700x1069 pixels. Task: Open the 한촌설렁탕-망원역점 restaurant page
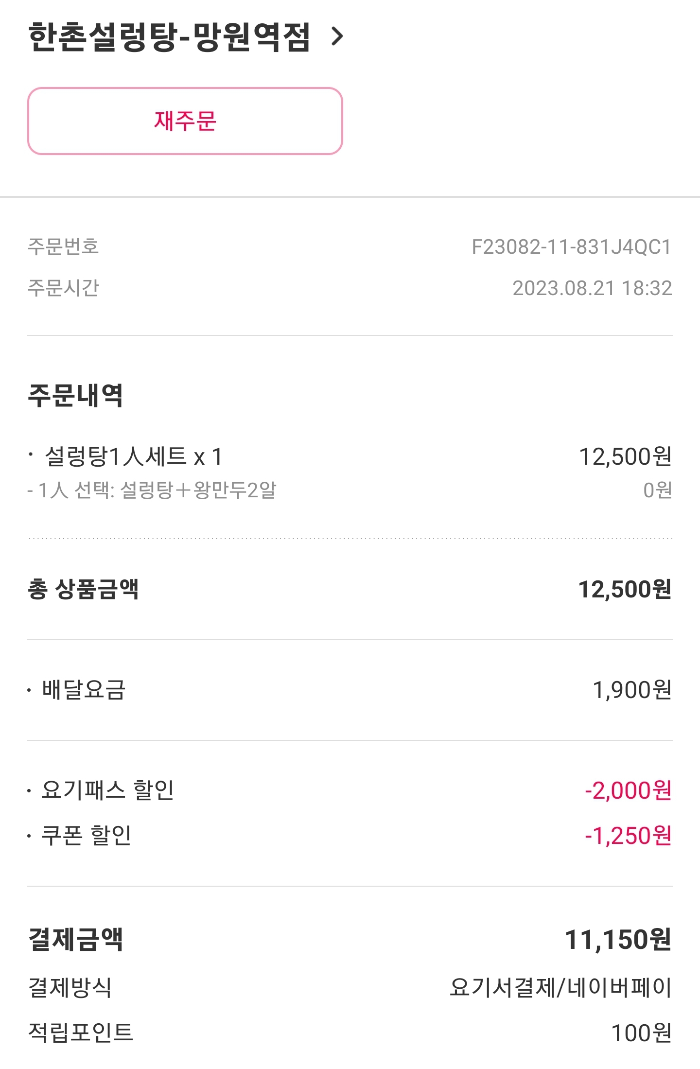[x=170, y=35]
